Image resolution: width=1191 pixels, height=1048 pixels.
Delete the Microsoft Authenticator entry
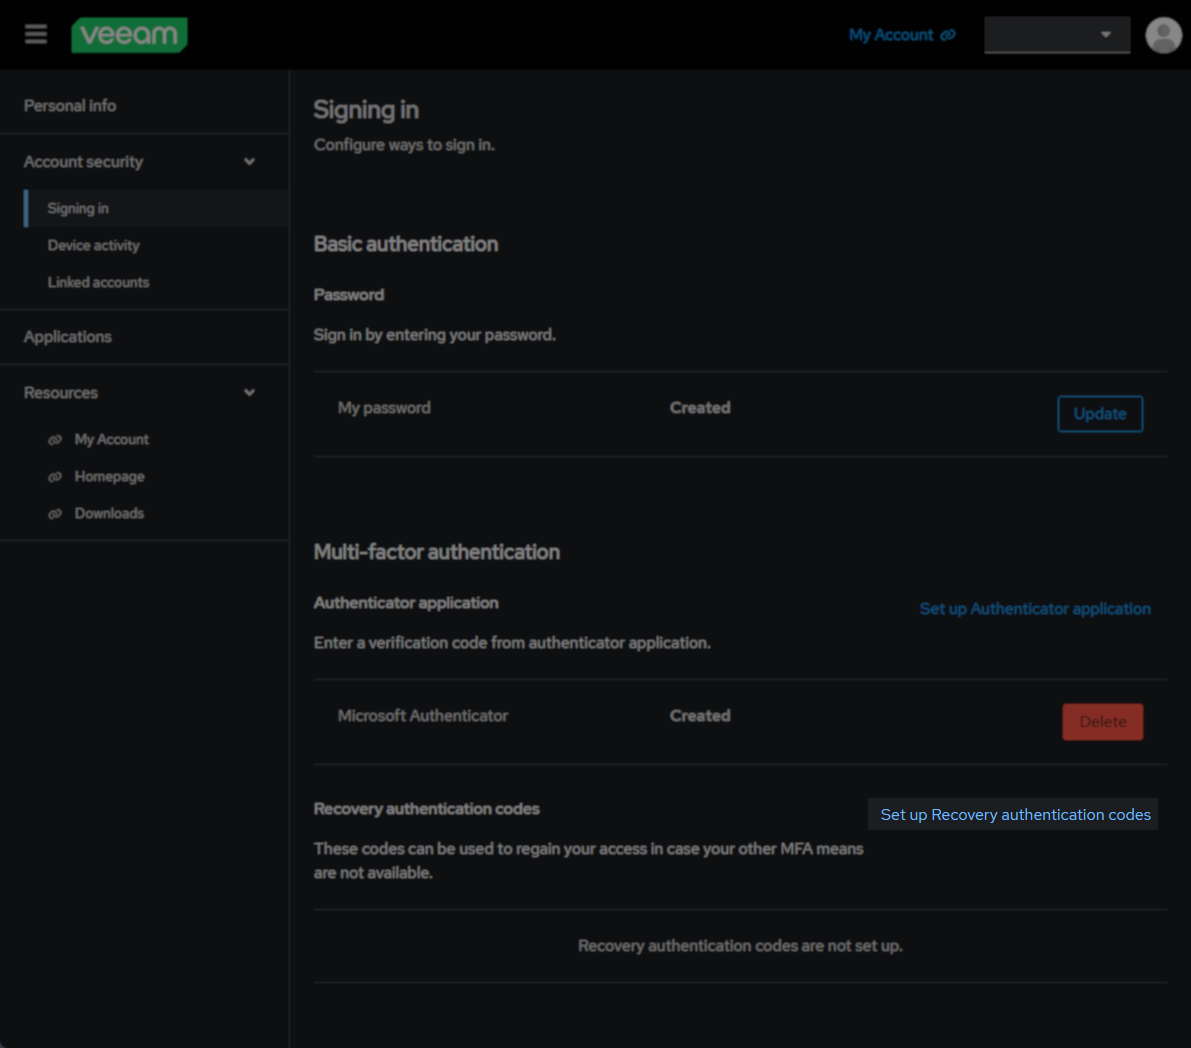[1102, 721]
